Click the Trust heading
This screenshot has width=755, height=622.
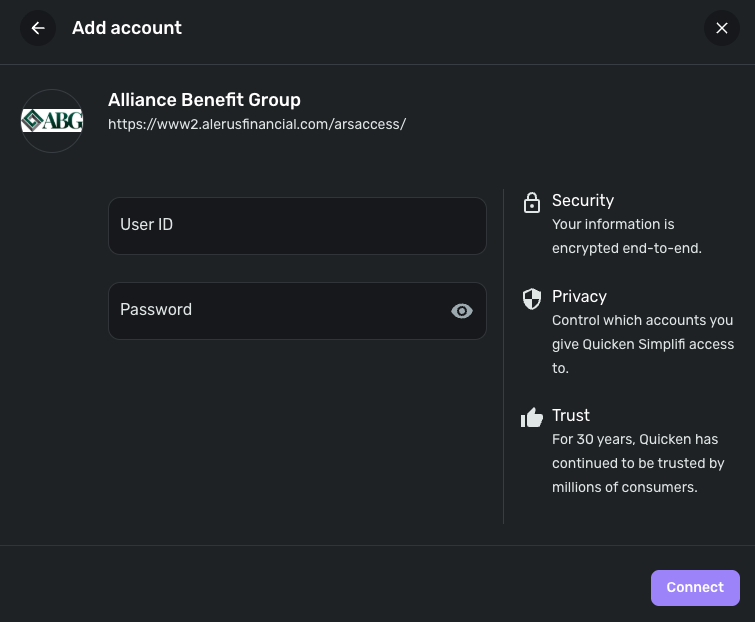click(571, 415)
